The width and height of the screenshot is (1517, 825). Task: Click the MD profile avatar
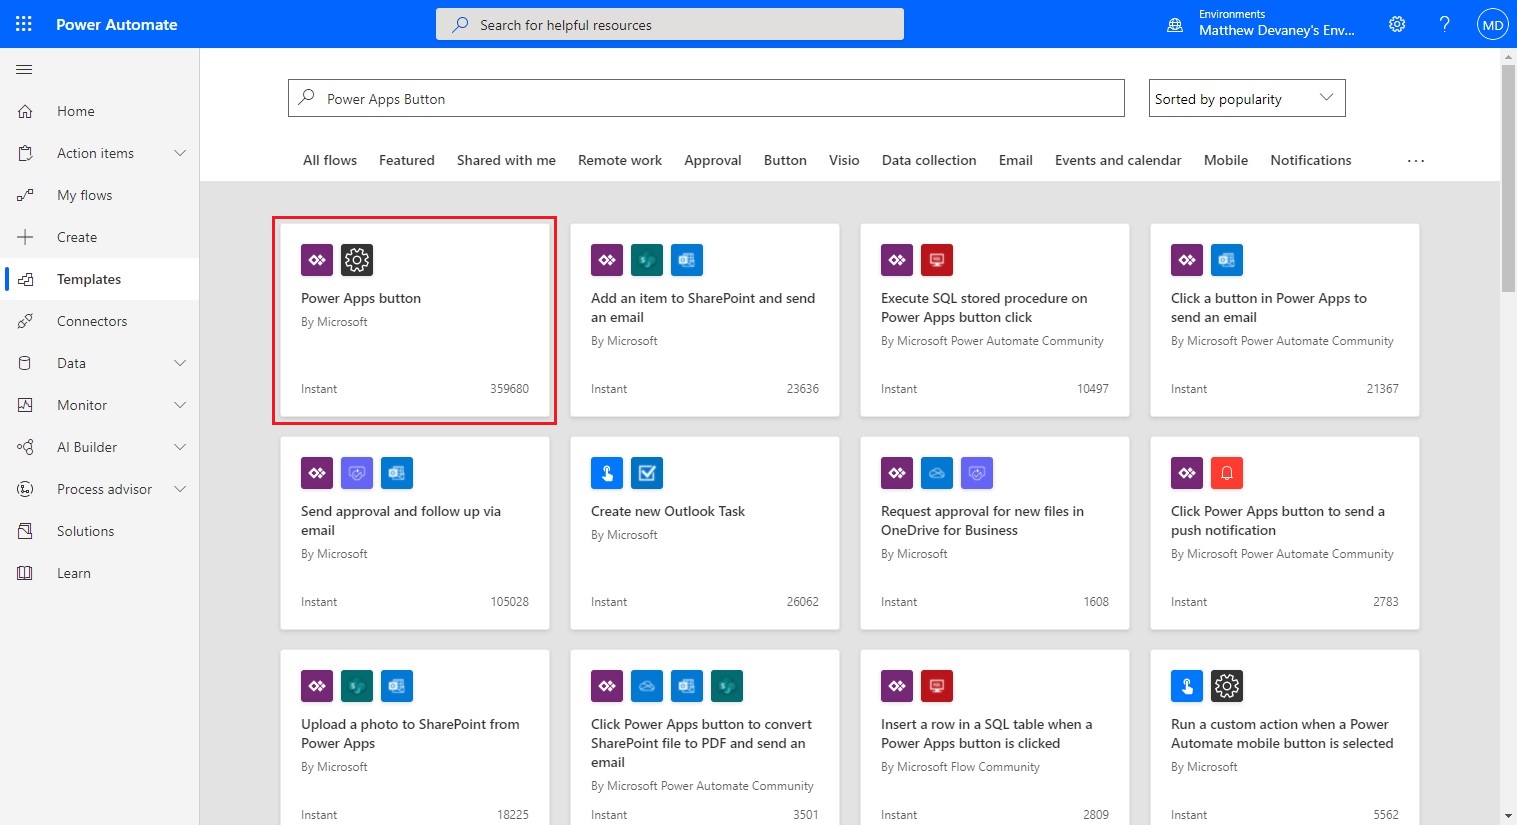tap(1491, 23)
